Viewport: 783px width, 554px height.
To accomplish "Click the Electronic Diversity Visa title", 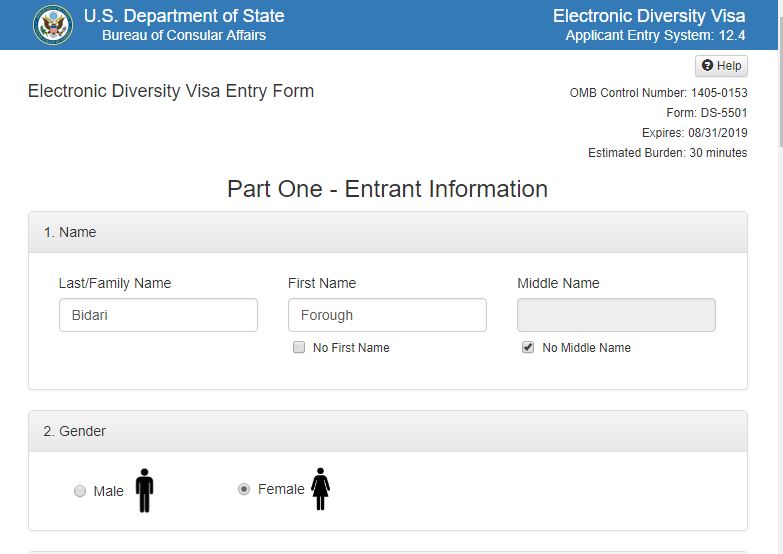I will click(649, 16).
